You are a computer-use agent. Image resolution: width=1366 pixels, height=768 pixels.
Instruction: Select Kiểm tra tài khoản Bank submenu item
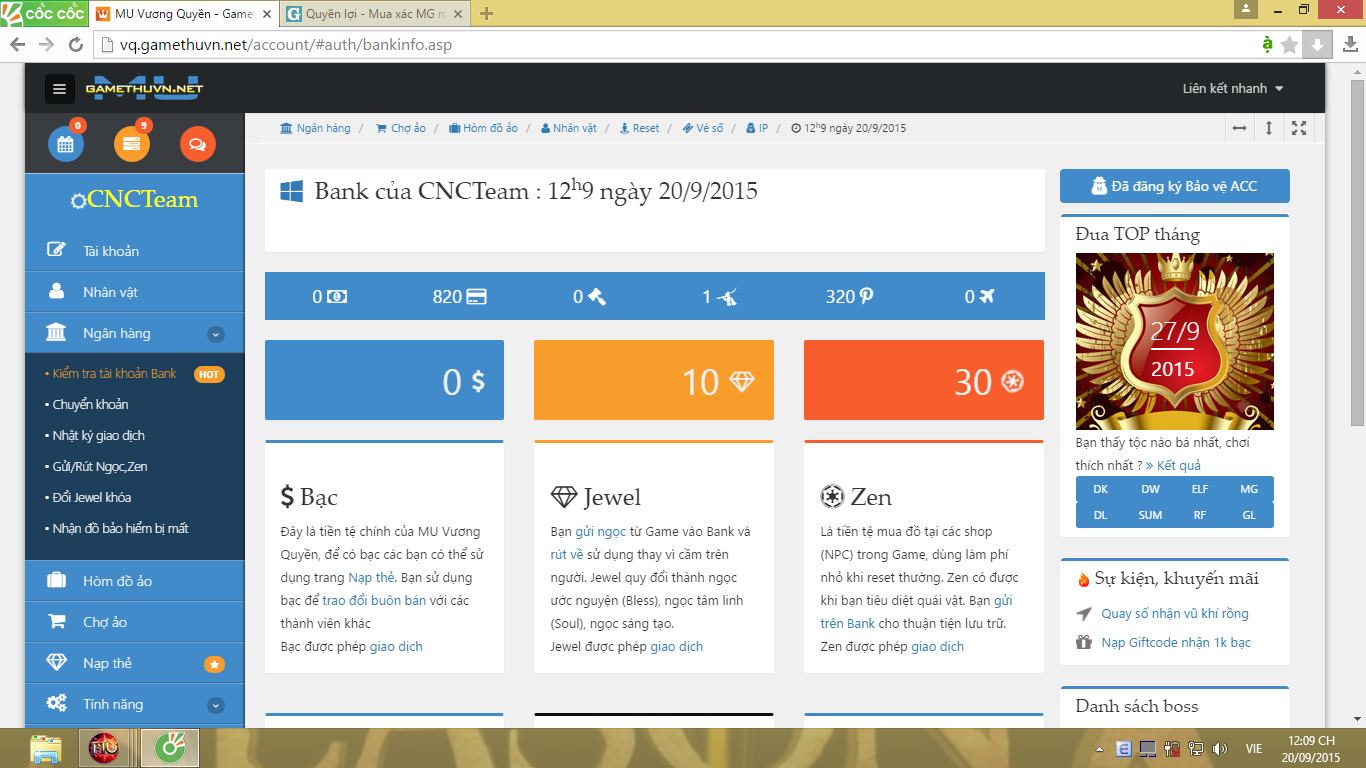(114, 373)
